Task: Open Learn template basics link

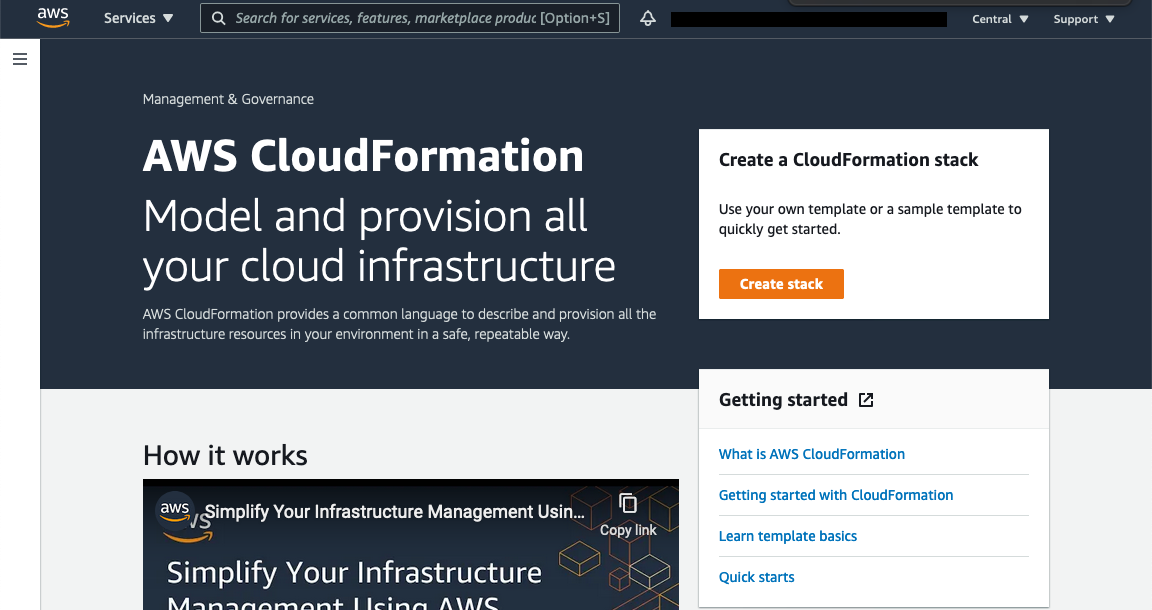Action: [x=788, y=537]
